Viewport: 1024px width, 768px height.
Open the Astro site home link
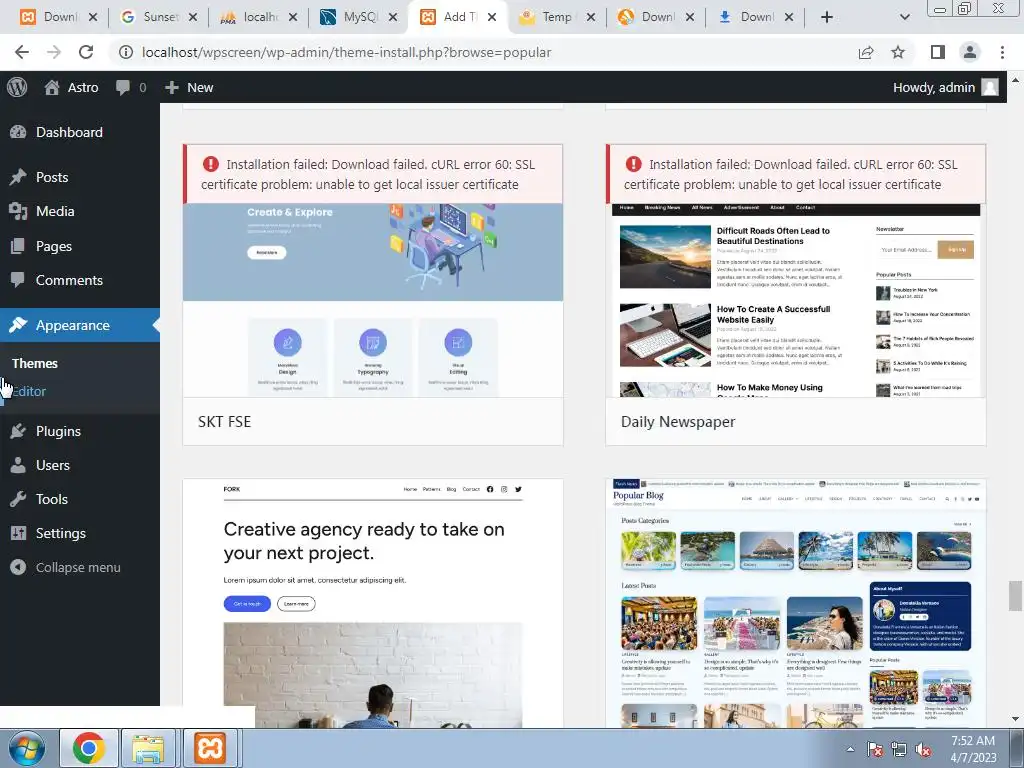[x=71, y=88]
